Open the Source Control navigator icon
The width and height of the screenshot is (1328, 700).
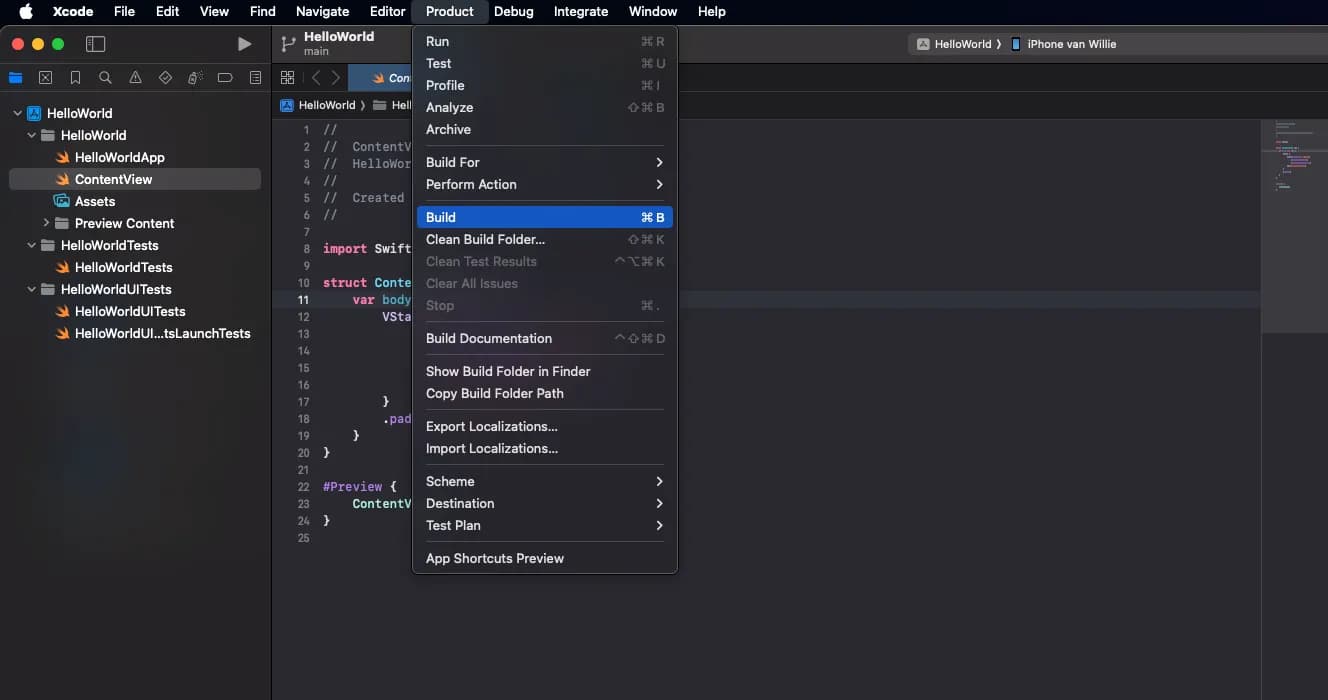pyautogui.click(x=45, y=78)
